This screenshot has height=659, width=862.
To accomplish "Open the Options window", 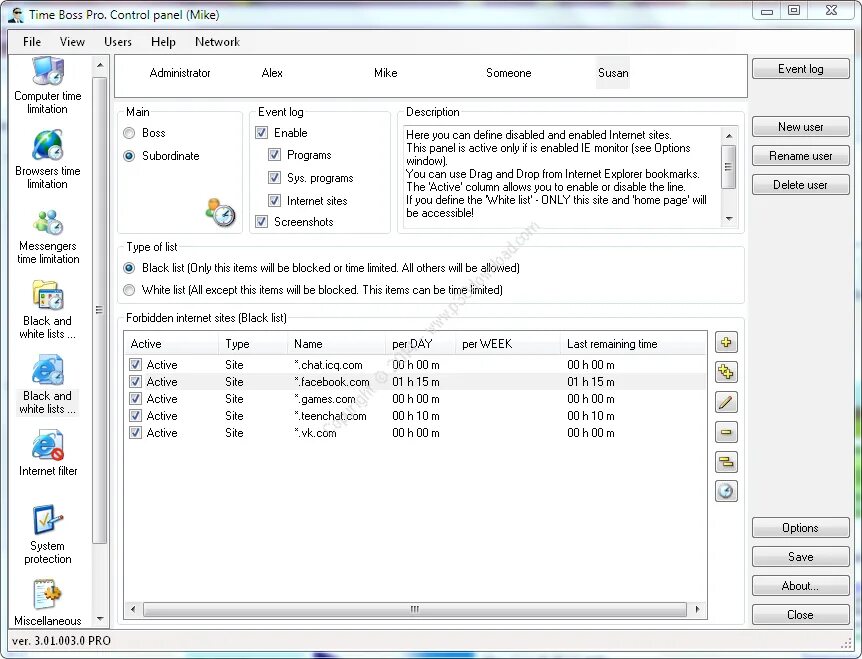I will (800, 528).
